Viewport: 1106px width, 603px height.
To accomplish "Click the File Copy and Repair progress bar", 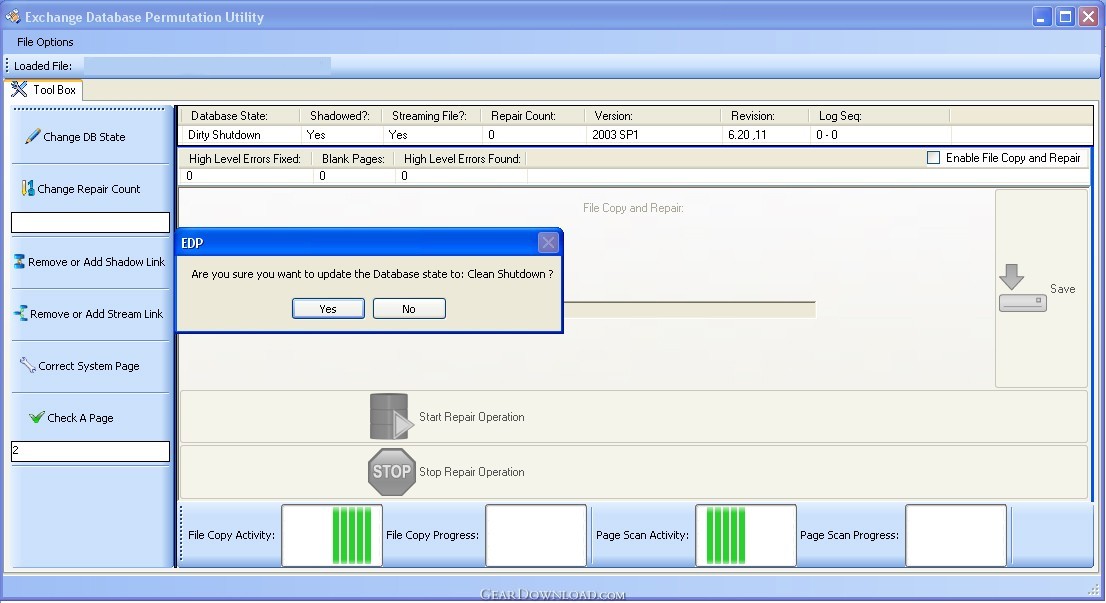I will (690, 309).
